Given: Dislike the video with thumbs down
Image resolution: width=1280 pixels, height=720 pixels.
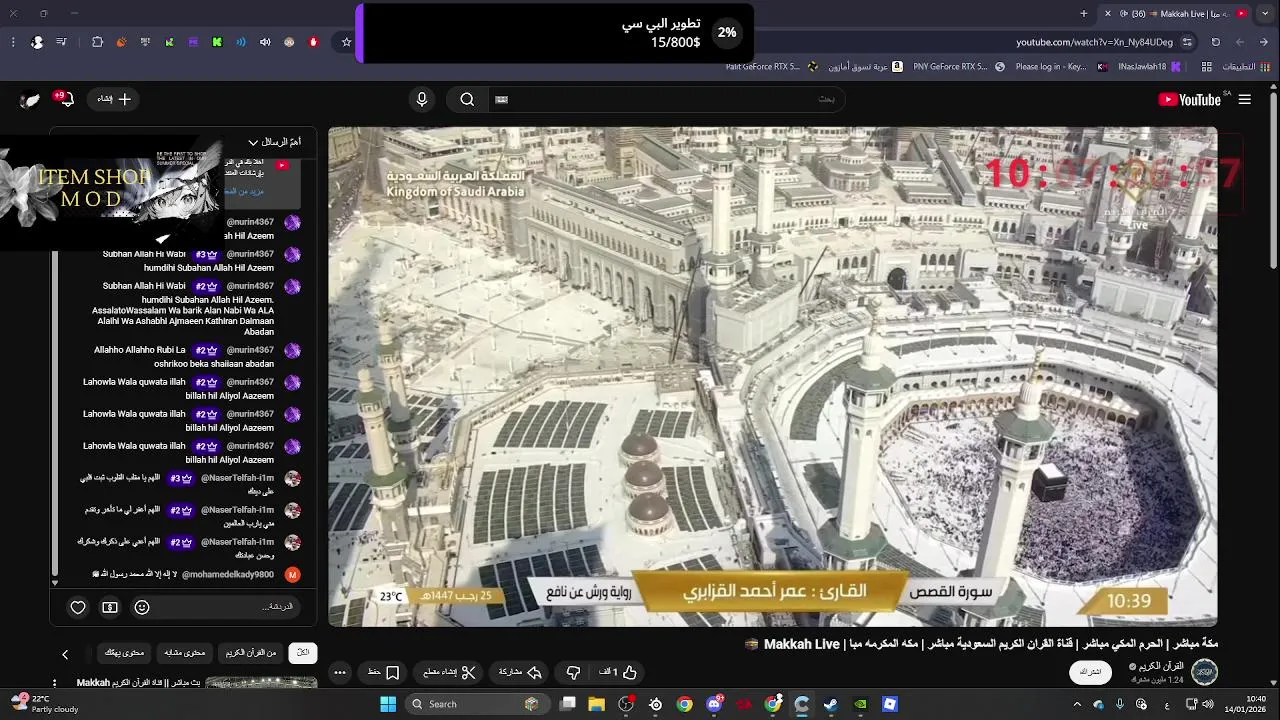Looking at the screenshot, I should (573, 672).
